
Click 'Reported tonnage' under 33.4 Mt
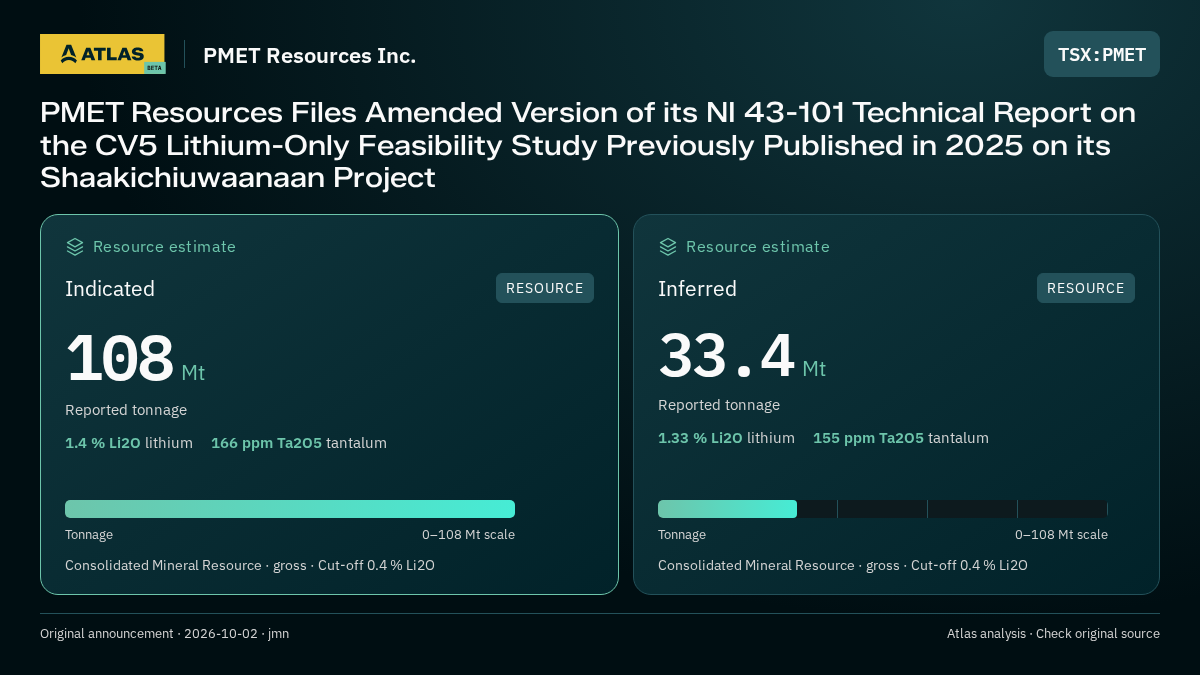[719, 405]
